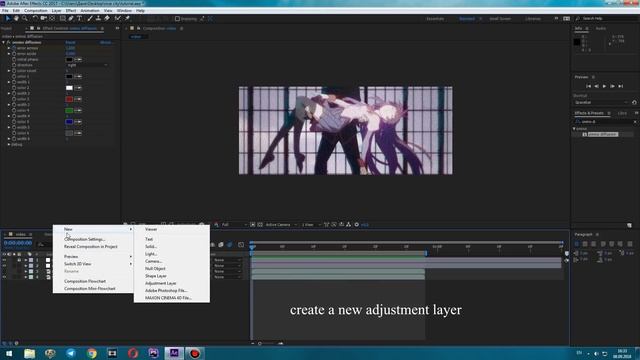Image resolution: width=640 pixels, height=360 pixels.
Task: Select the Selection arrow tool
Action: pos(7,18)
